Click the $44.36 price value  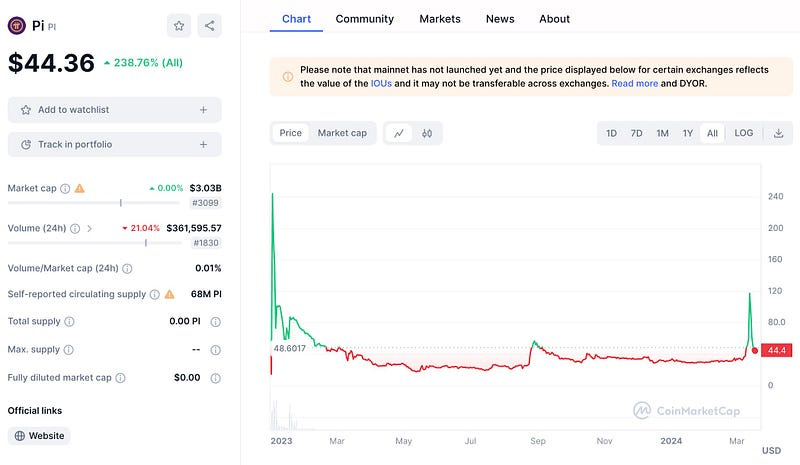click(52, 63)
